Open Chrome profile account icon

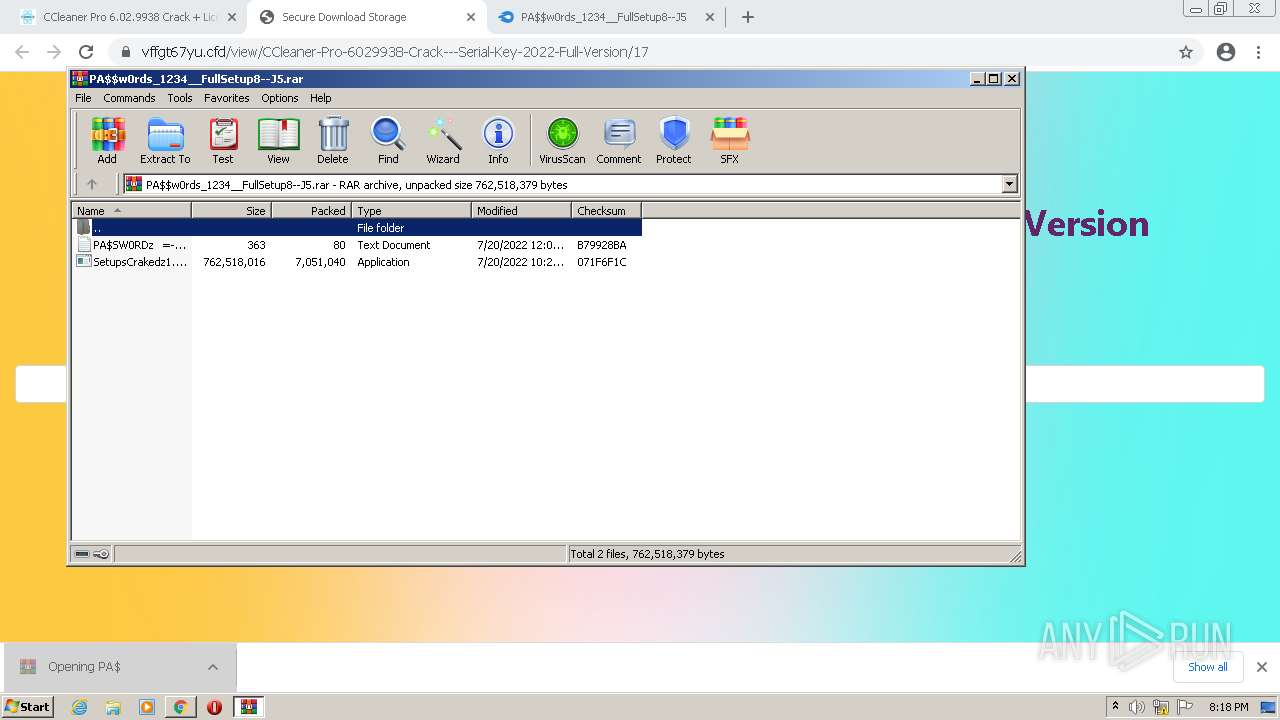point(1226,52)
